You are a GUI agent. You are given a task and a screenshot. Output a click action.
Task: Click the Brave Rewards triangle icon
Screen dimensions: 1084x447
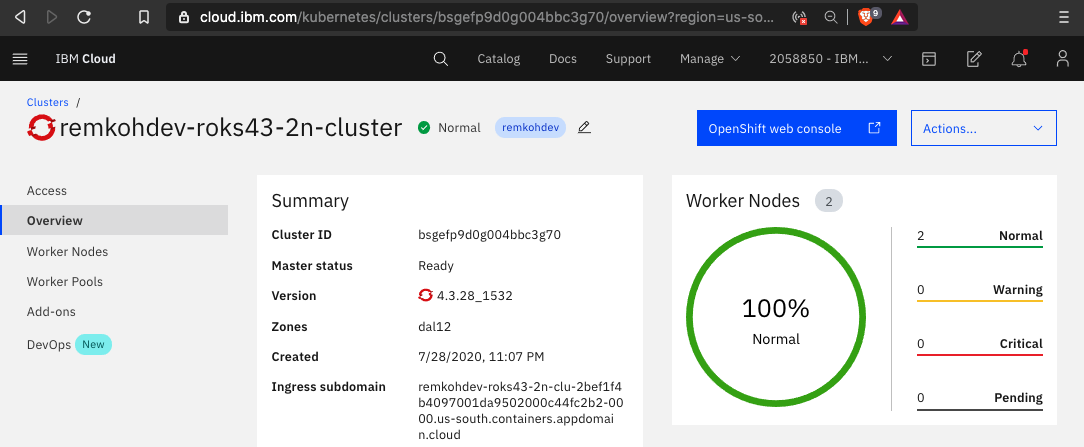tap(899, 17)
